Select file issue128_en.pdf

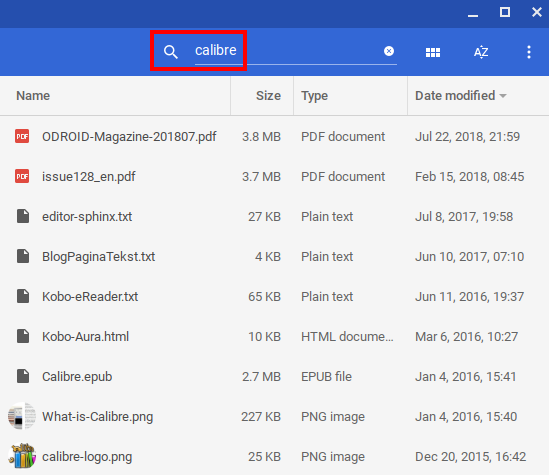click(x=89, y=176)
